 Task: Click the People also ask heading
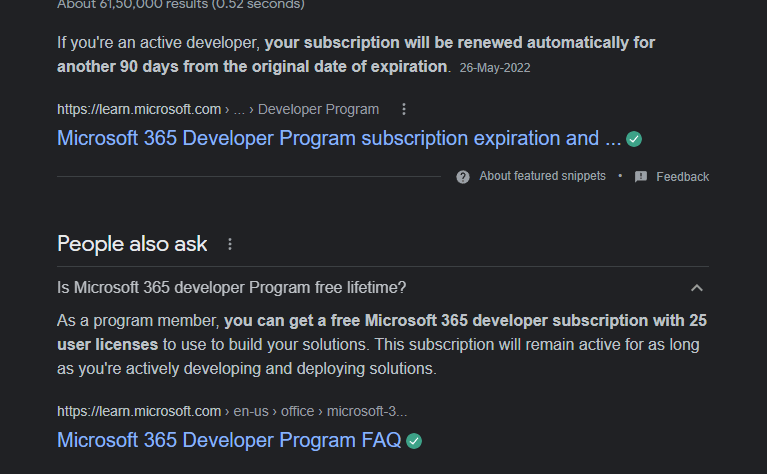[x=132, y=244]
